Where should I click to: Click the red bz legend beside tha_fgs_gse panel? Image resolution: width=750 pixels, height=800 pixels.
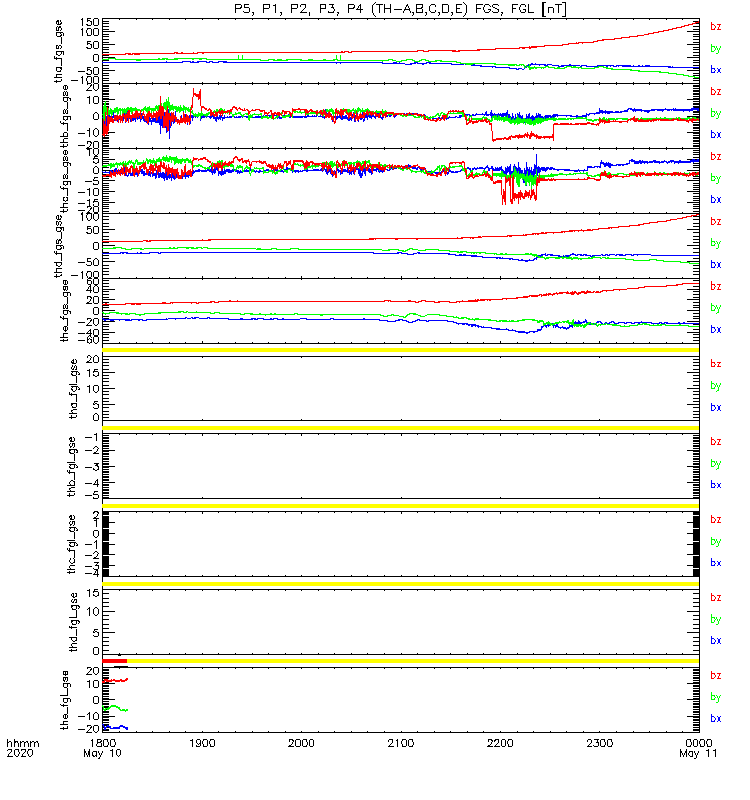[716, 27]
